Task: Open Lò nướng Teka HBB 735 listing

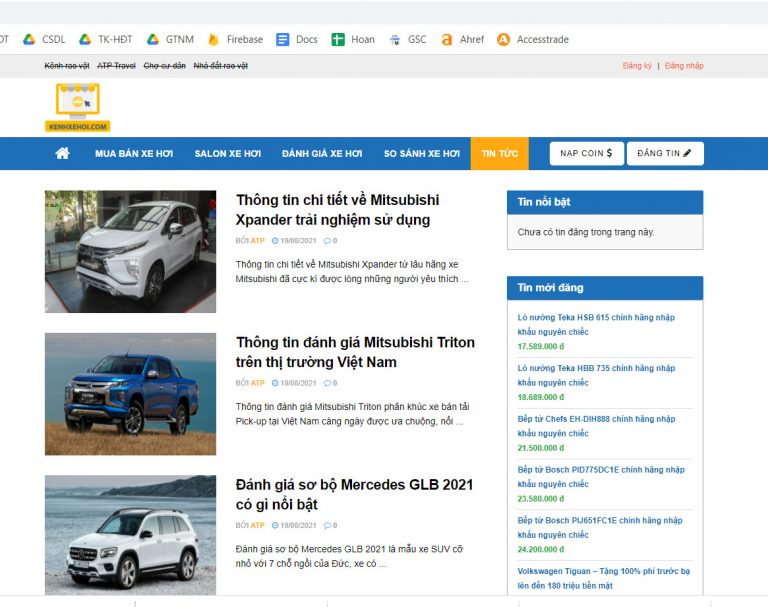Action: [596, 375]
